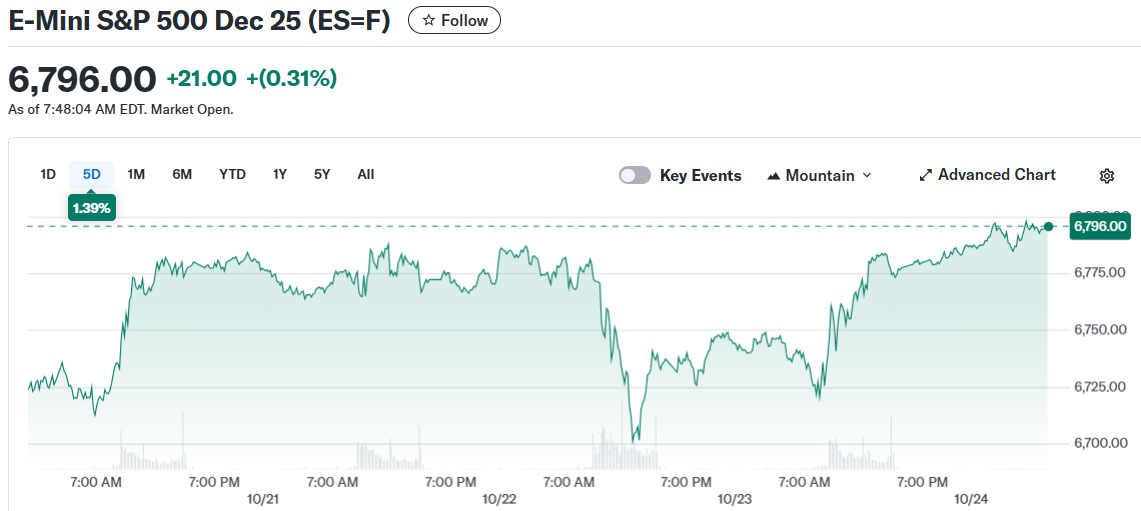Click the Key Events label

[700, 175]
